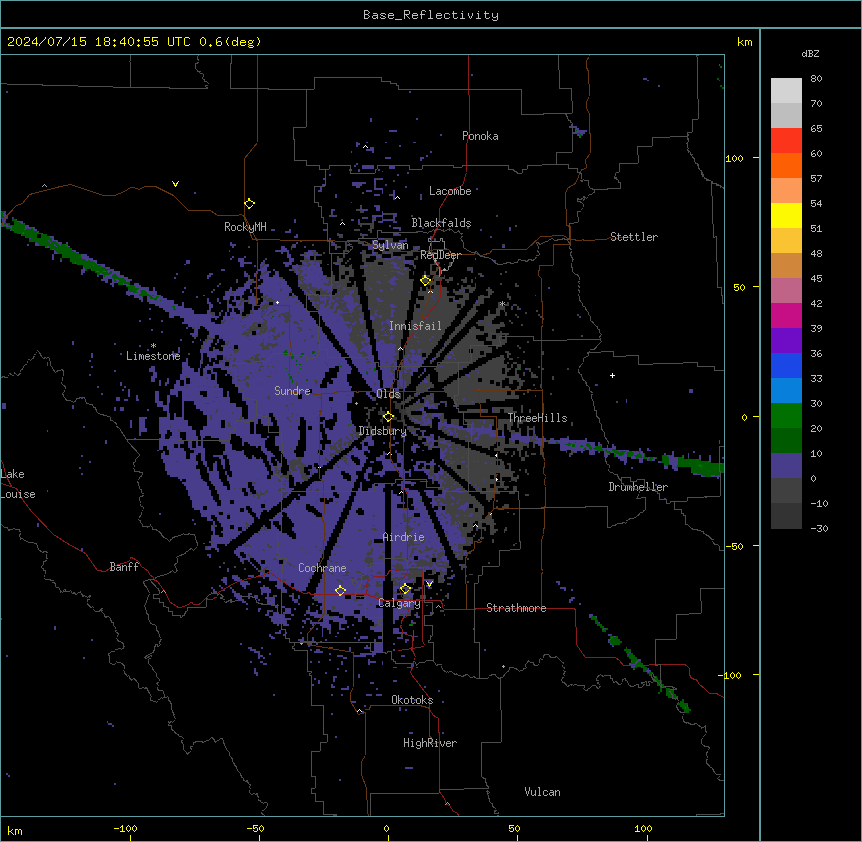Viewport: 862px width, 842px height.
Task: Click the Cochrane city label
Action: point(322,568)
